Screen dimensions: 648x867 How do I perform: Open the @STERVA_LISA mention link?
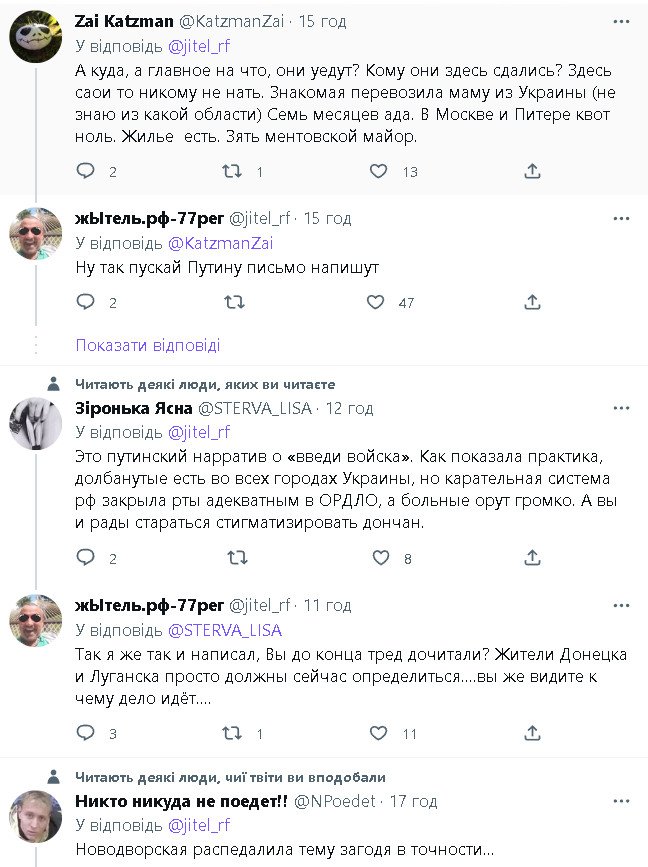(x=224, y=630)
